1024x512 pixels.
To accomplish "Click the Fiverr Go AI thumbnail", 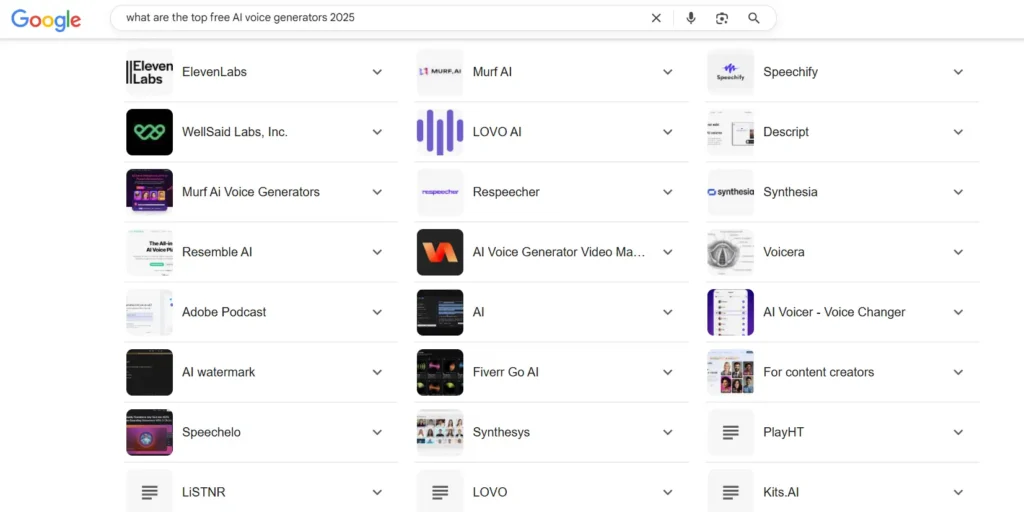I will tap(440, 372).
